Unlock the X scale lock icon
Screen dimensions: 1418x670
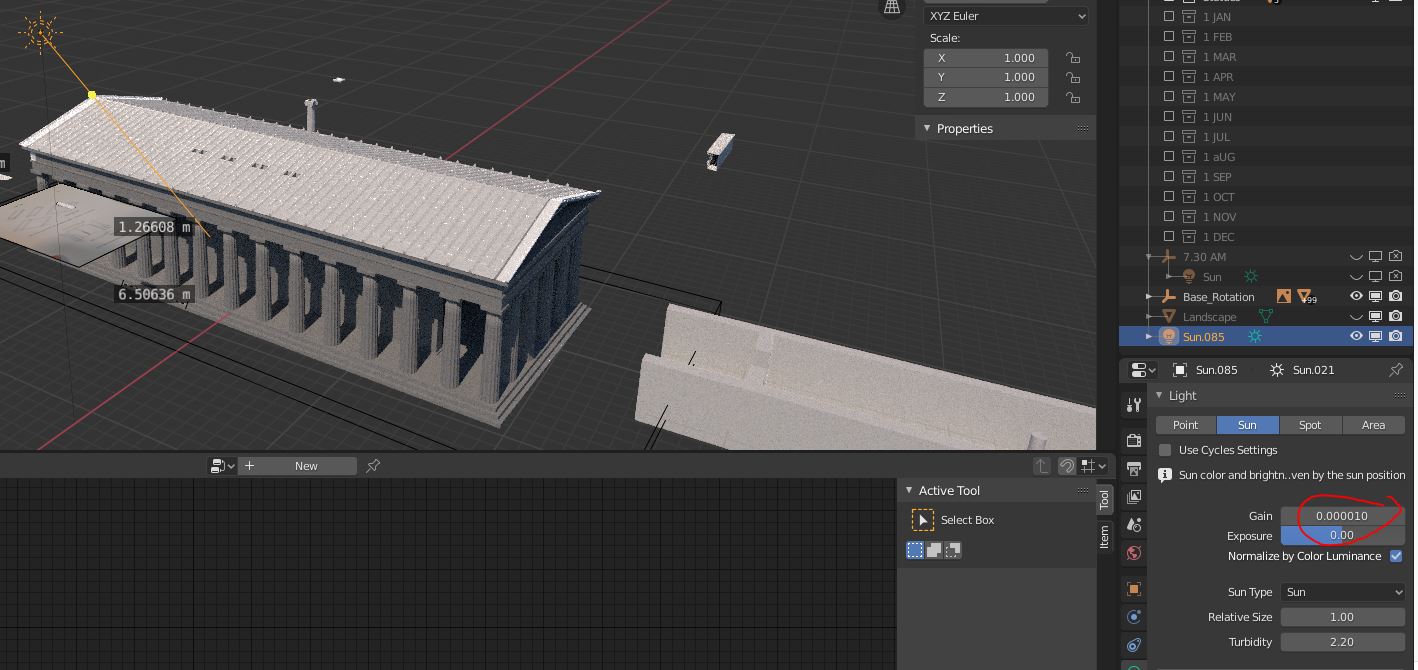click(1072, 58)
